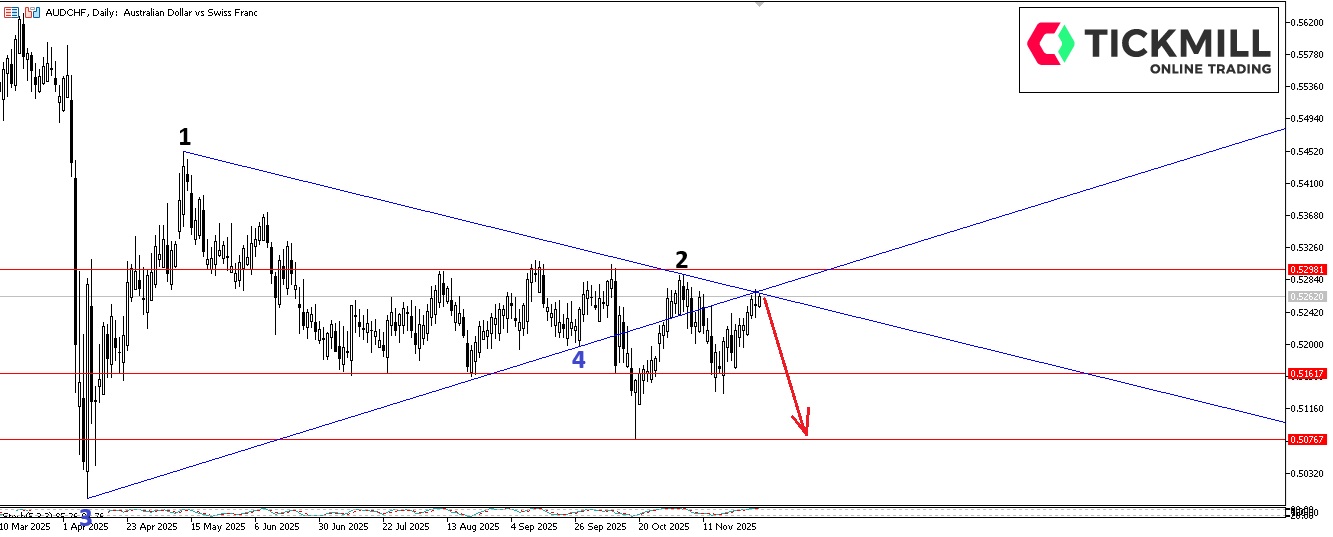Click the Depth of Market icon
The height and width of the screenshot is (537, 1333).
(x=11, y=13)
